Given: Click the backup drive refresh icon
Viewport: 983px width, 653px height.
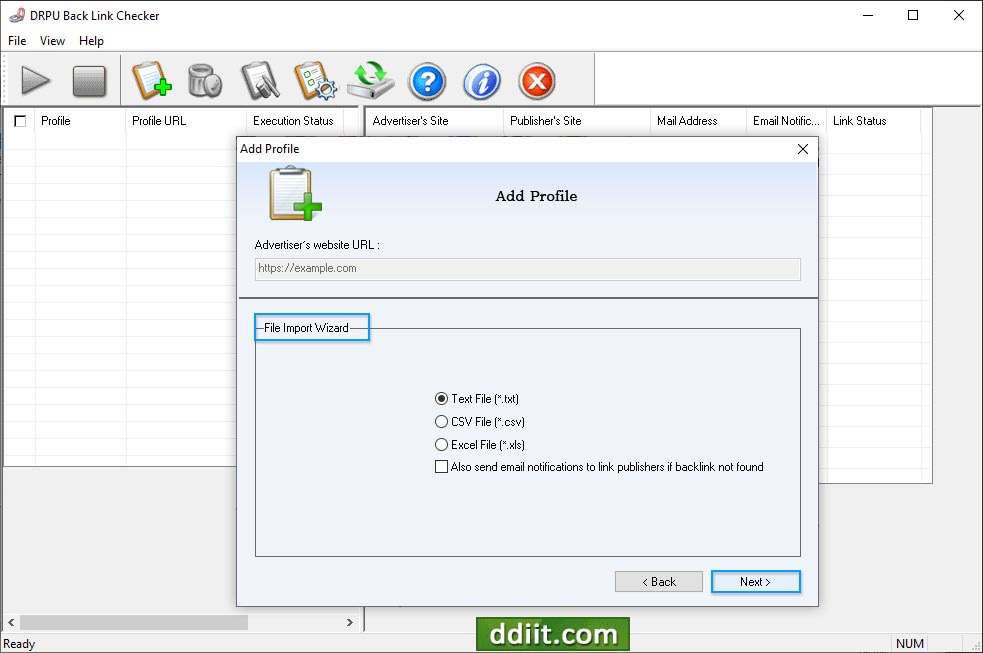Looking at the screenshot, I should click(x=371, y=81).
